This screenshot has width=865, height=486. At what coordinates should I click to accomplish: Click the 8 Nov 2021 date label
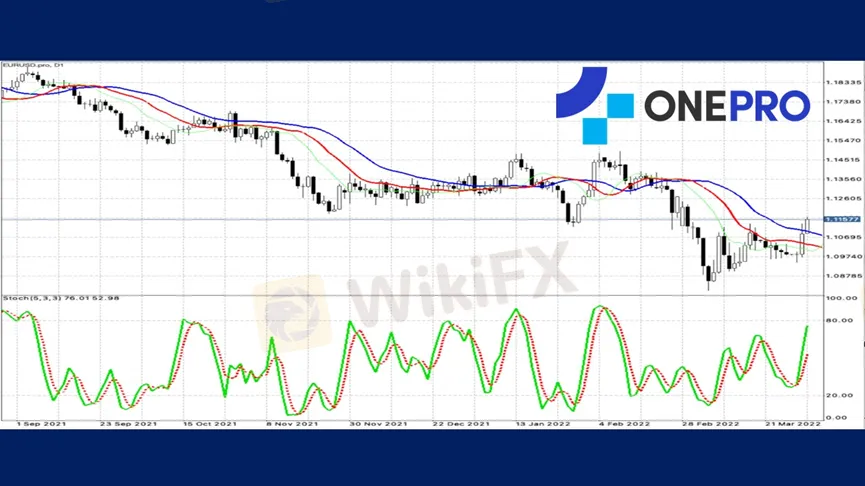292,424
